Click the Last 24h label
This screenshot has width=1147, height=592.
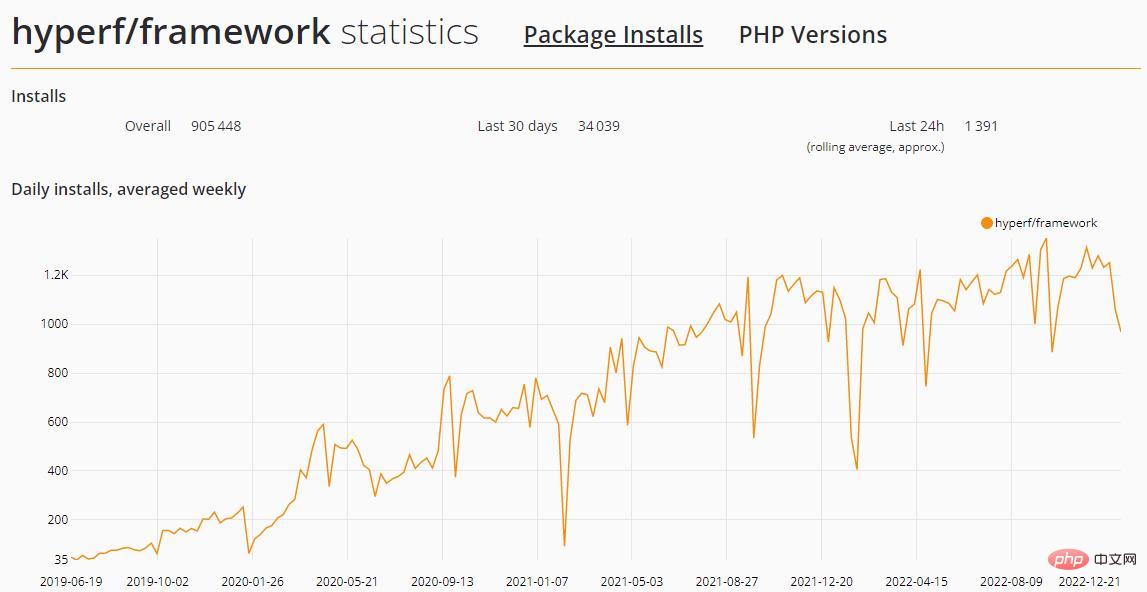917,126
